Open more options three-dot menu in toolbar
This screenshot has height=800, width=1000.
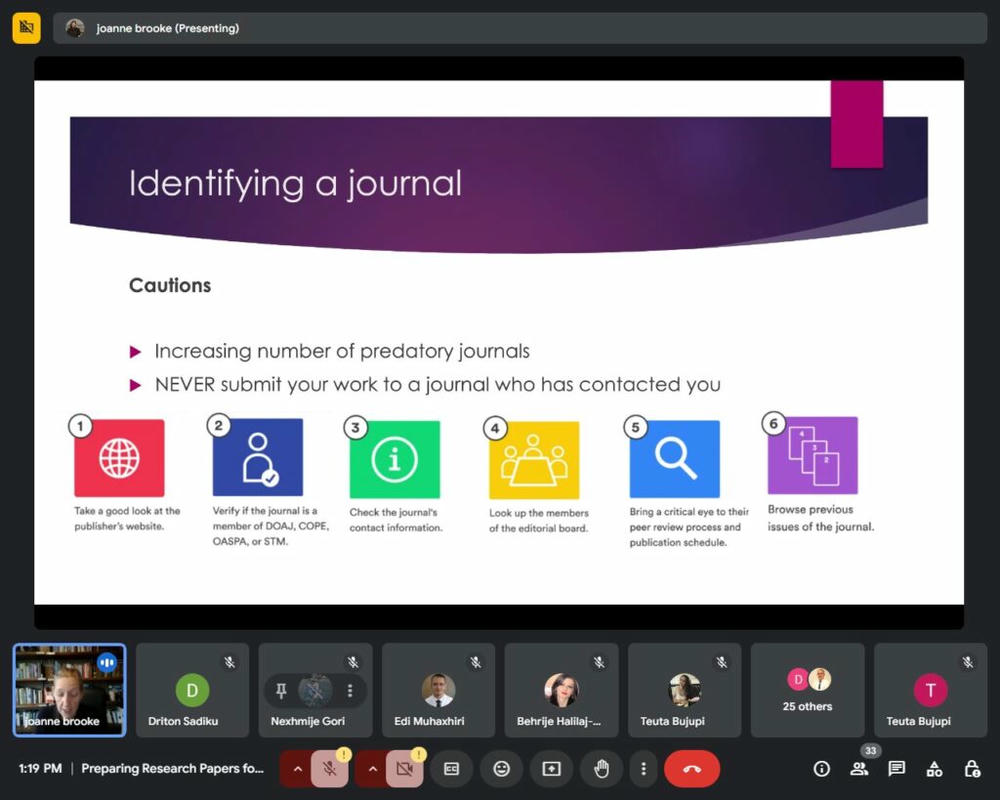(643, 769)
